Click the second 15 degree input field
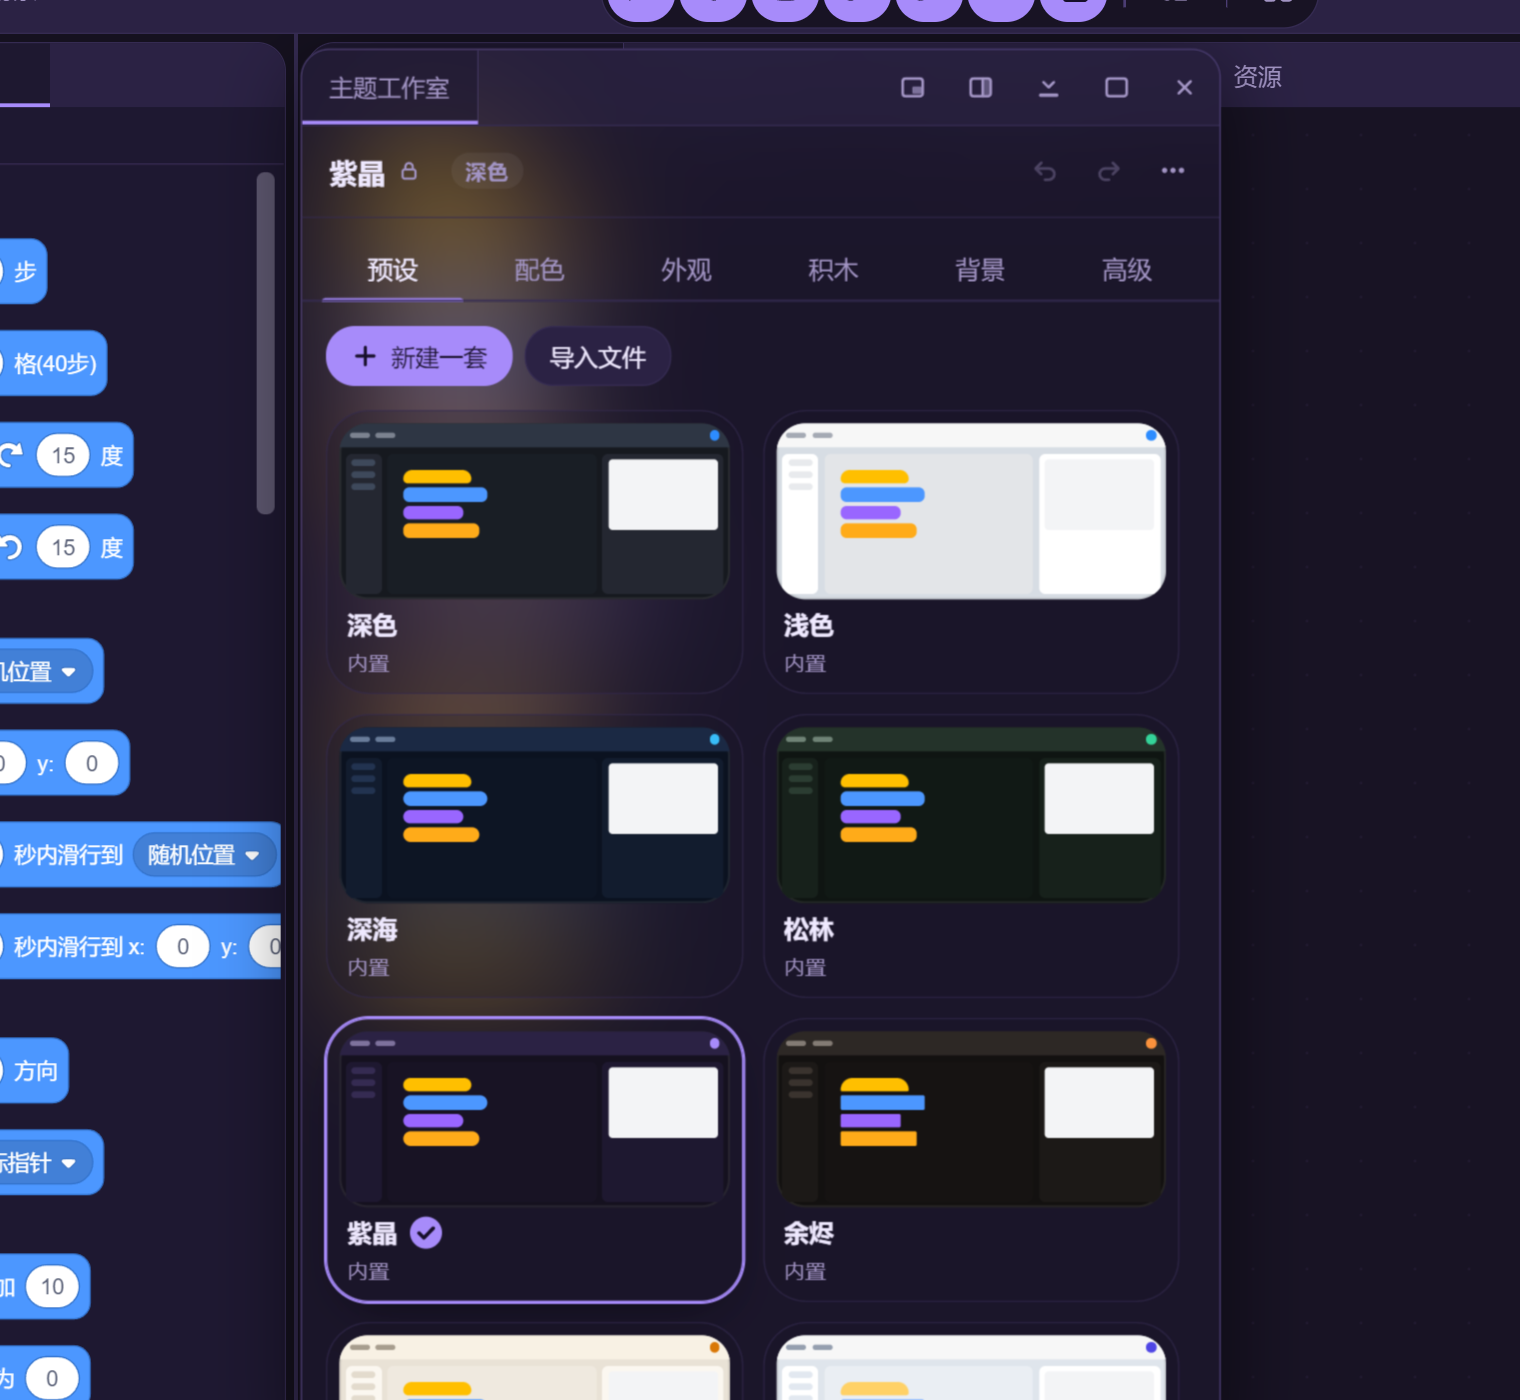 (63, 548)
